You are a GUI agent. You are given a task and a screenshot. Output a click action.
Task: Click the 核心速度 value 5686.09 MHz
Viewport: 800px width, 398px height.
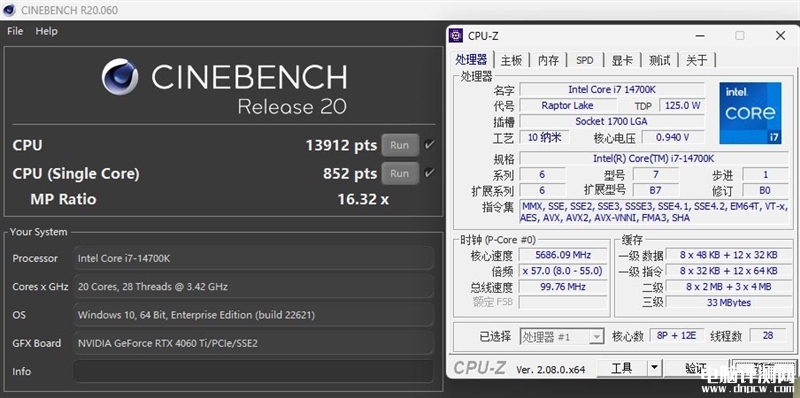(x=563, y=255)
